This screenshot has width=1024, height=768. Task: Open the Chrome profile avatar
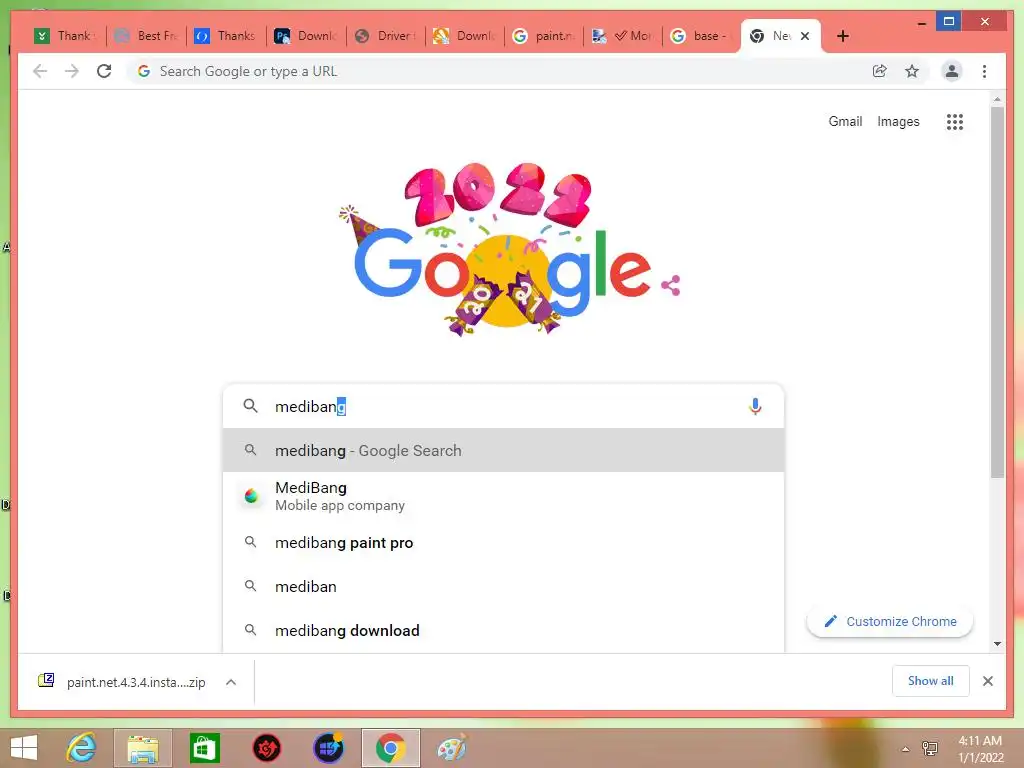click(x=952, y=71)
